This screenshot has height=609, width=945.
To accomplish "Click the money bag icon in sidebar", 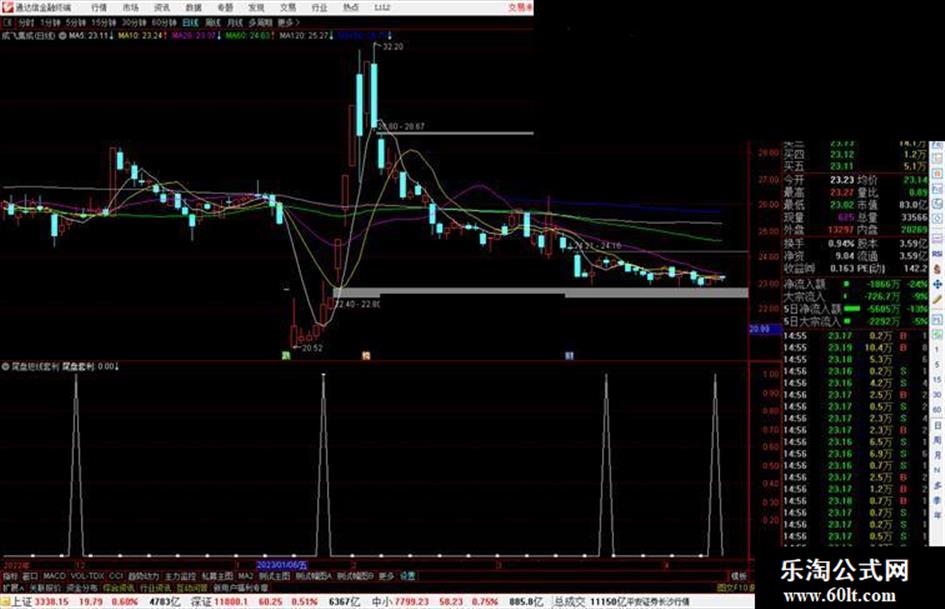I will [937, 269].
